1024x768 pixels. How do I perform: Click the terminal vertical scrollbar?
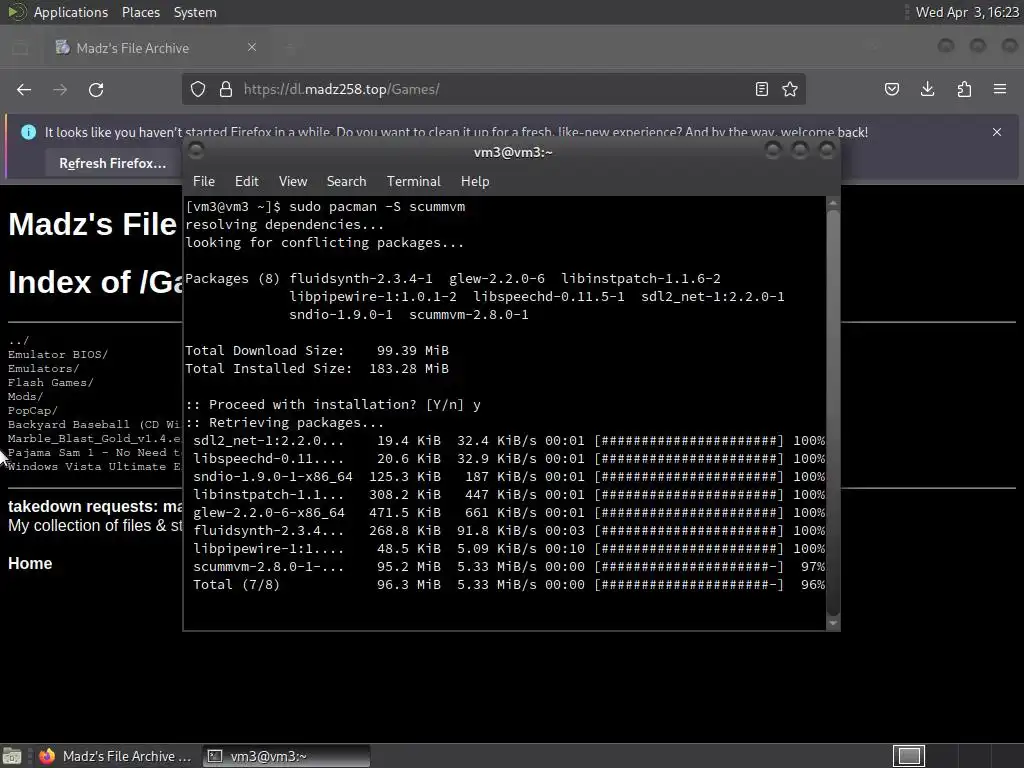pyautogui.click(x=833, y=413)
